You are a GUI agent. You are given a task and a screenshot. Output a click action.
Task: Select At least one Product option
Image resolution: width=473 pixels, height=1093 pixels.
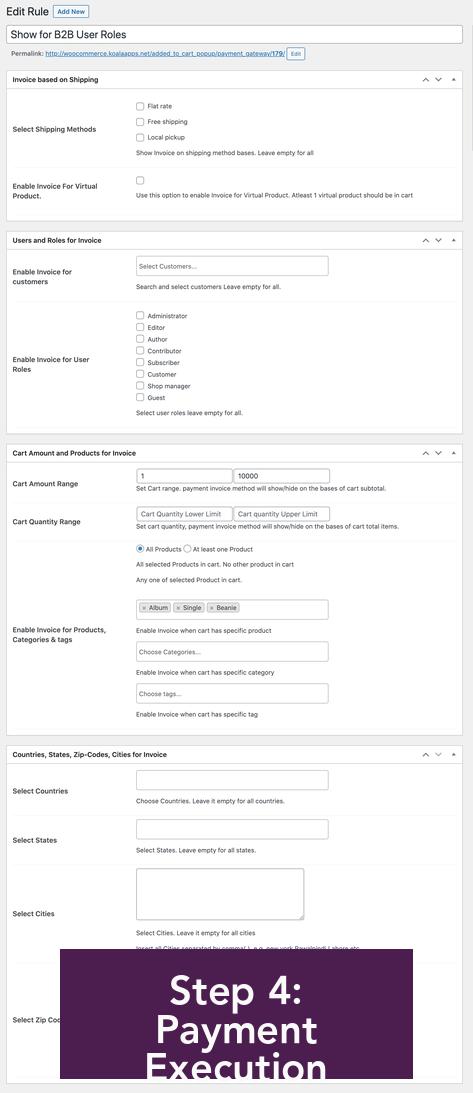point(187,549)
